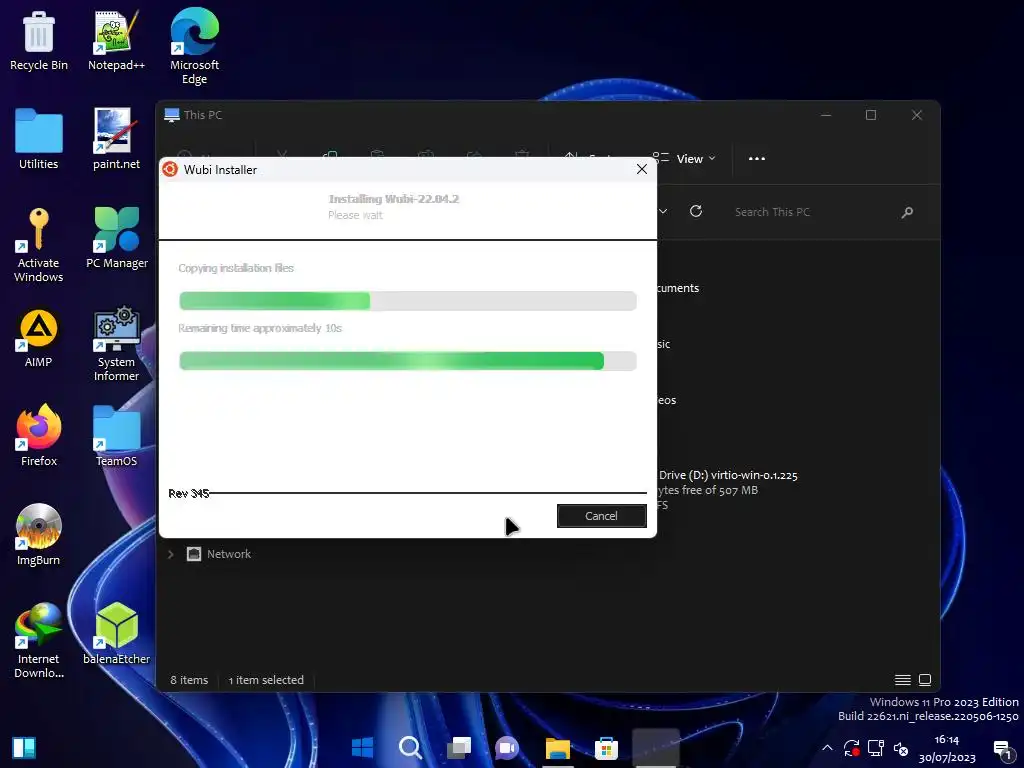Open Microsoft Edge desktop shortcut
Image resolution: width=1024 pixels, height=768 pixels.
[x=194, y=47]
